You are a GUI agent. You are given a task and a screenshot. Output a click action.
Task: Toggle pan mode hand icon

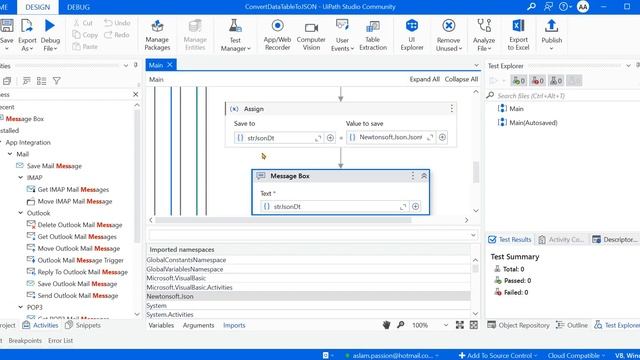[386, 325]
